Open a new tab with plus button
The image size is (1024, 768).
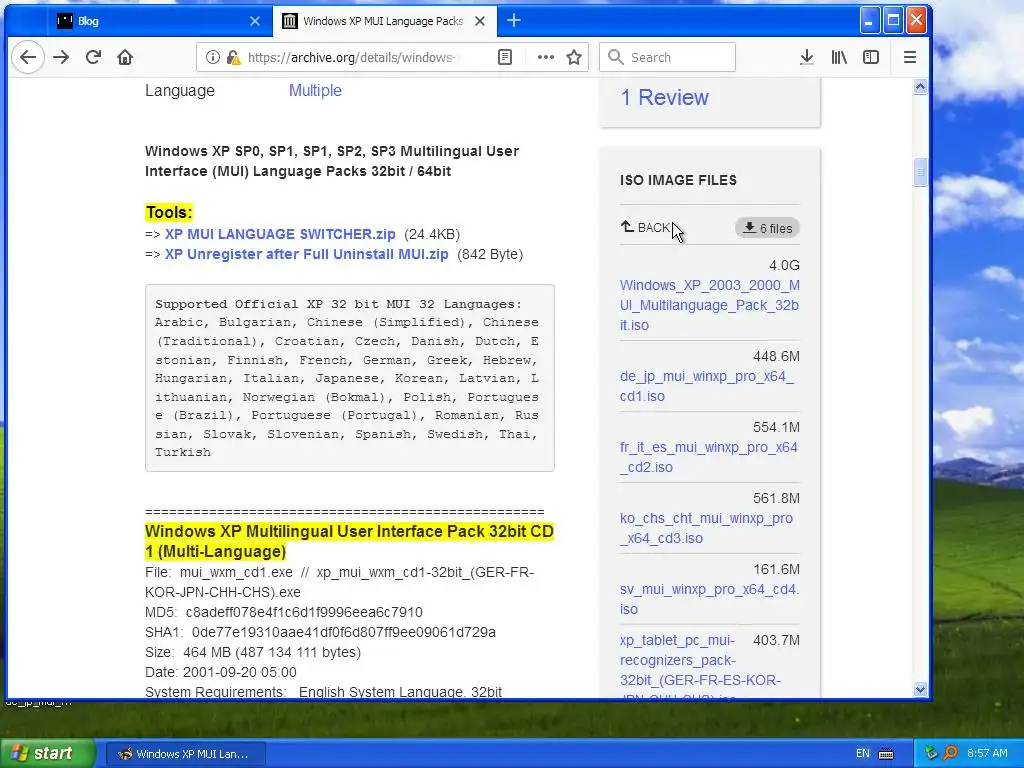point(514,20)
